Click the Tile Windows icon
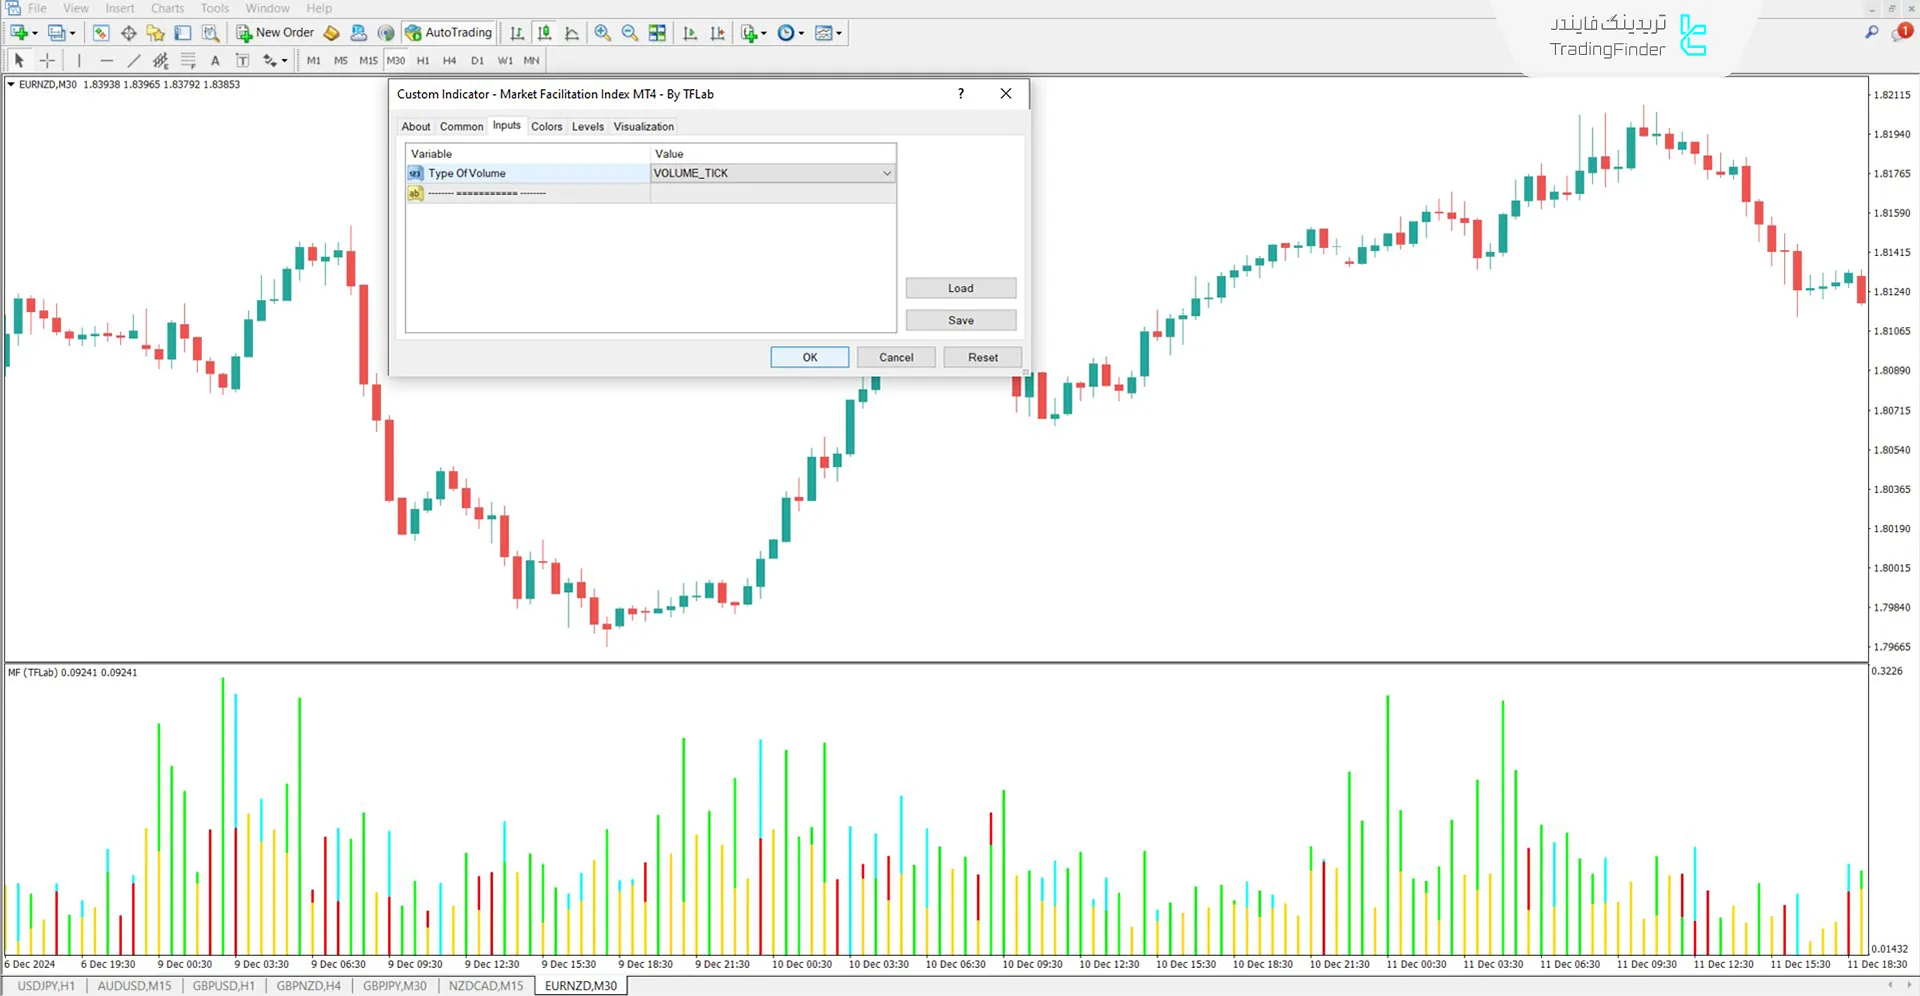1920x996 pixels. [657, 33]
